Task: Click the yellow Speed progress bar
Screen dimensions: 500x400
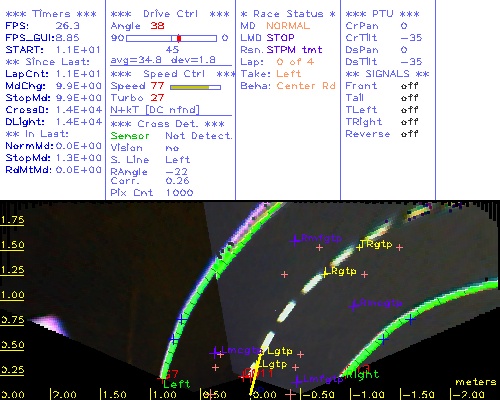Action: point(189,87)
